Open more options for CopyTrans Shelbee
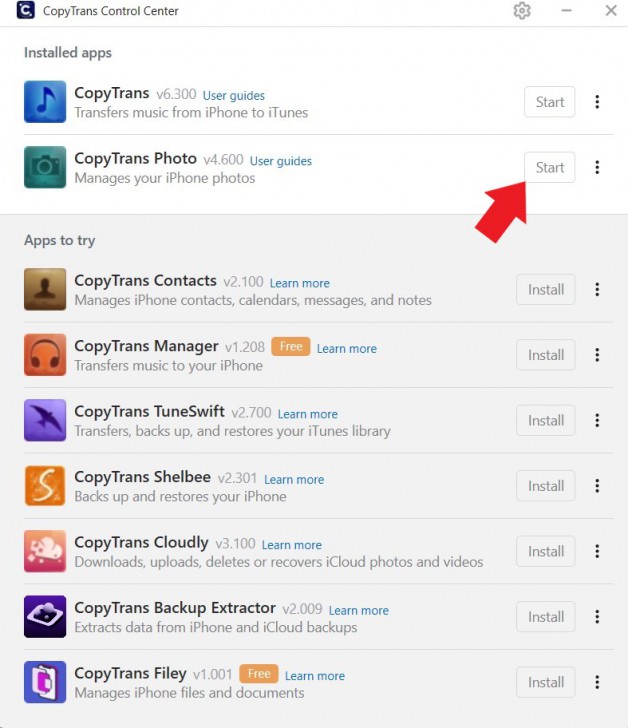 pos(597,486)
